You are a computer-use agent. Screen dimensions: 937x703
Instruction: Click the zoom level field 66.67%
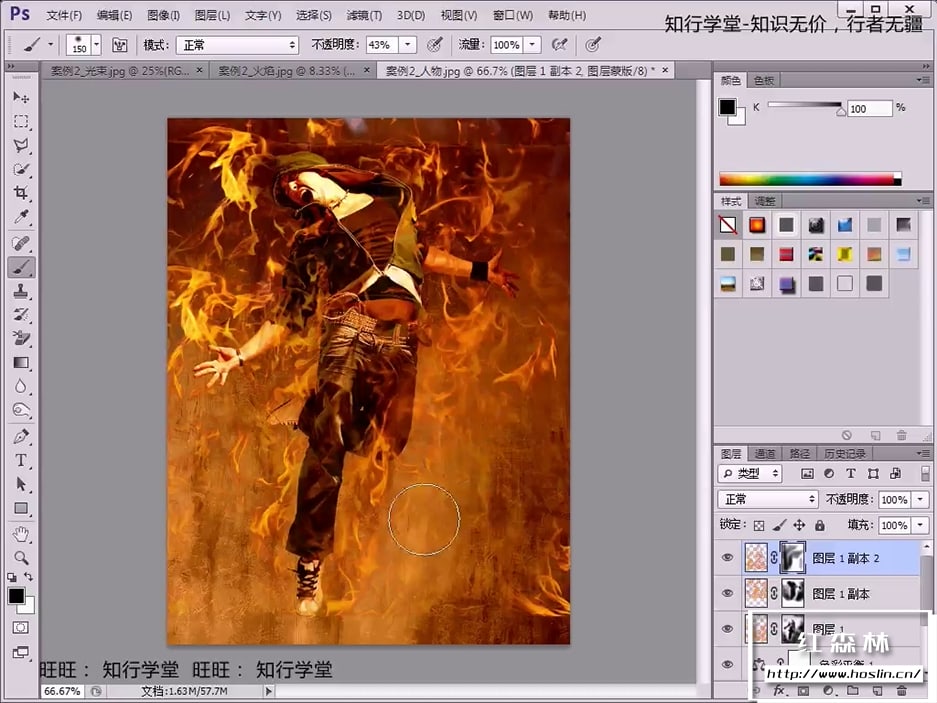coord(63,691)
